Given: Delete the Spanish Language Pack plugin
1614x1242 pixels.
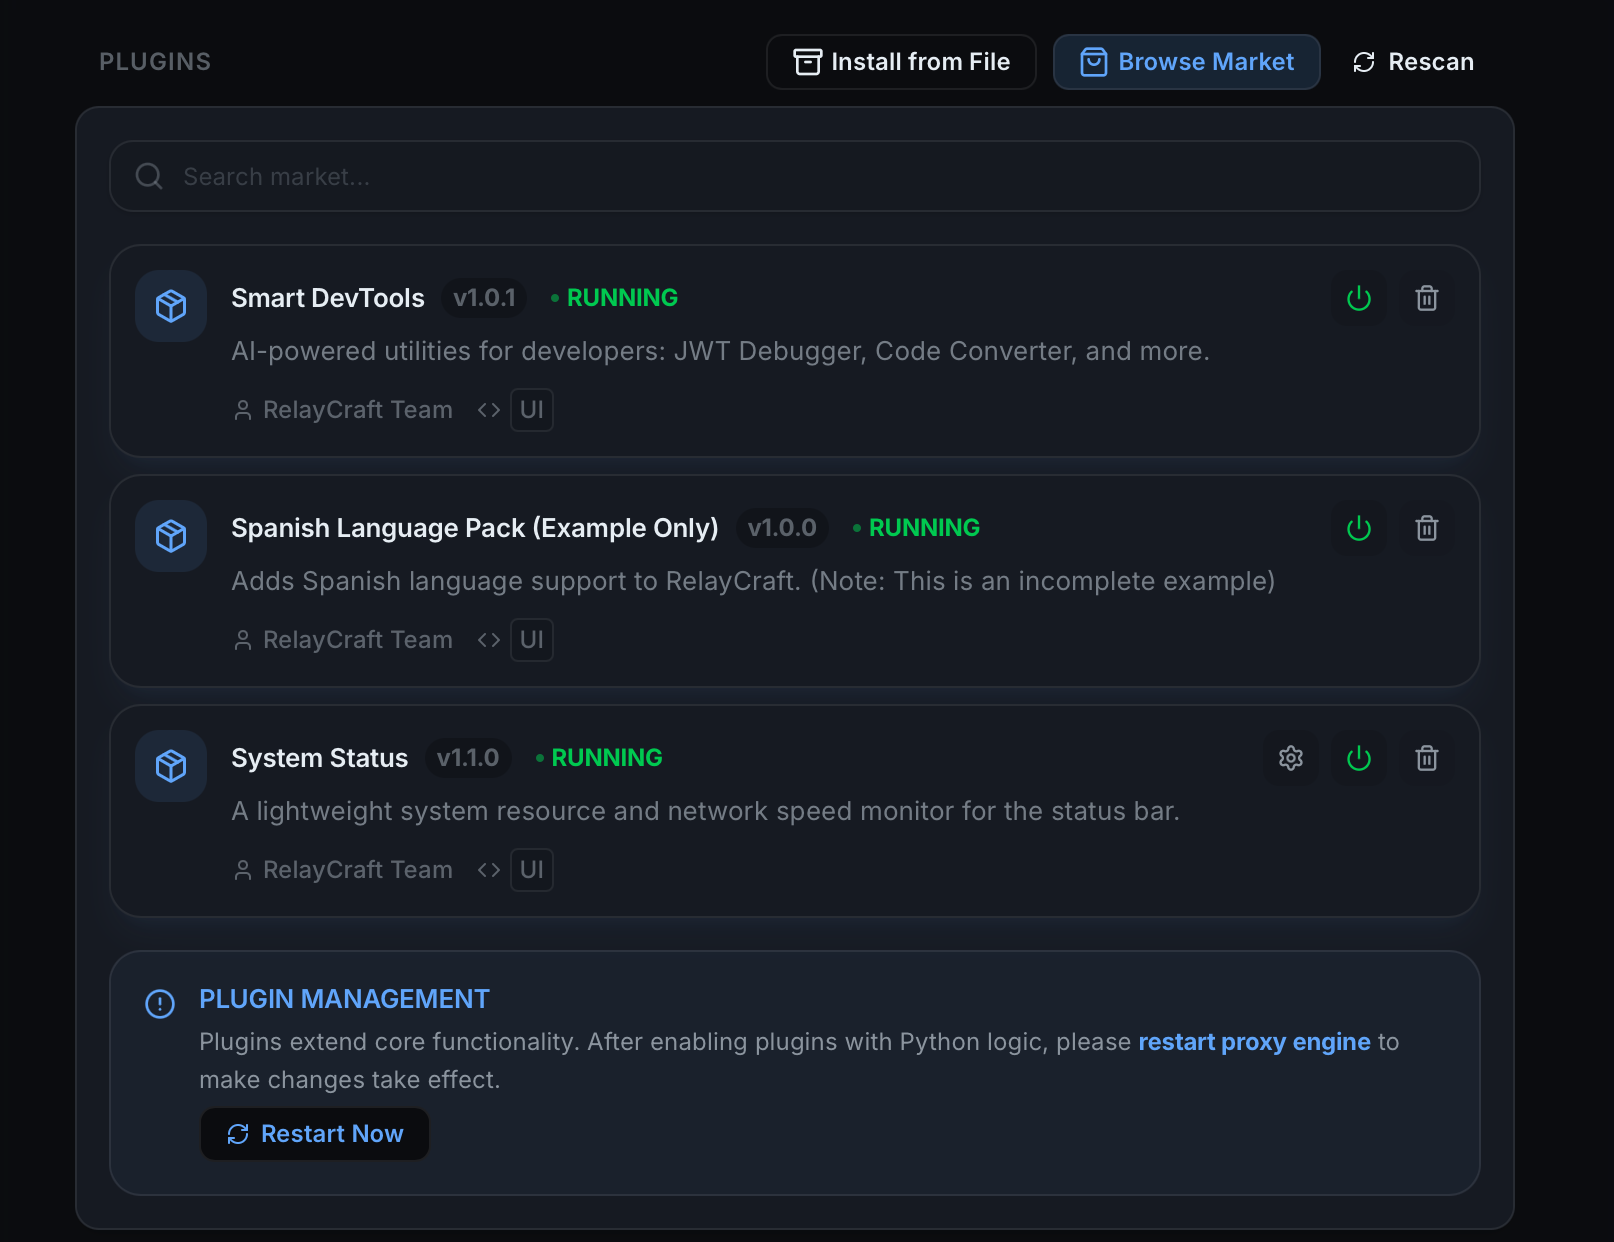Looking at the screenshot, I should 1427,528.
